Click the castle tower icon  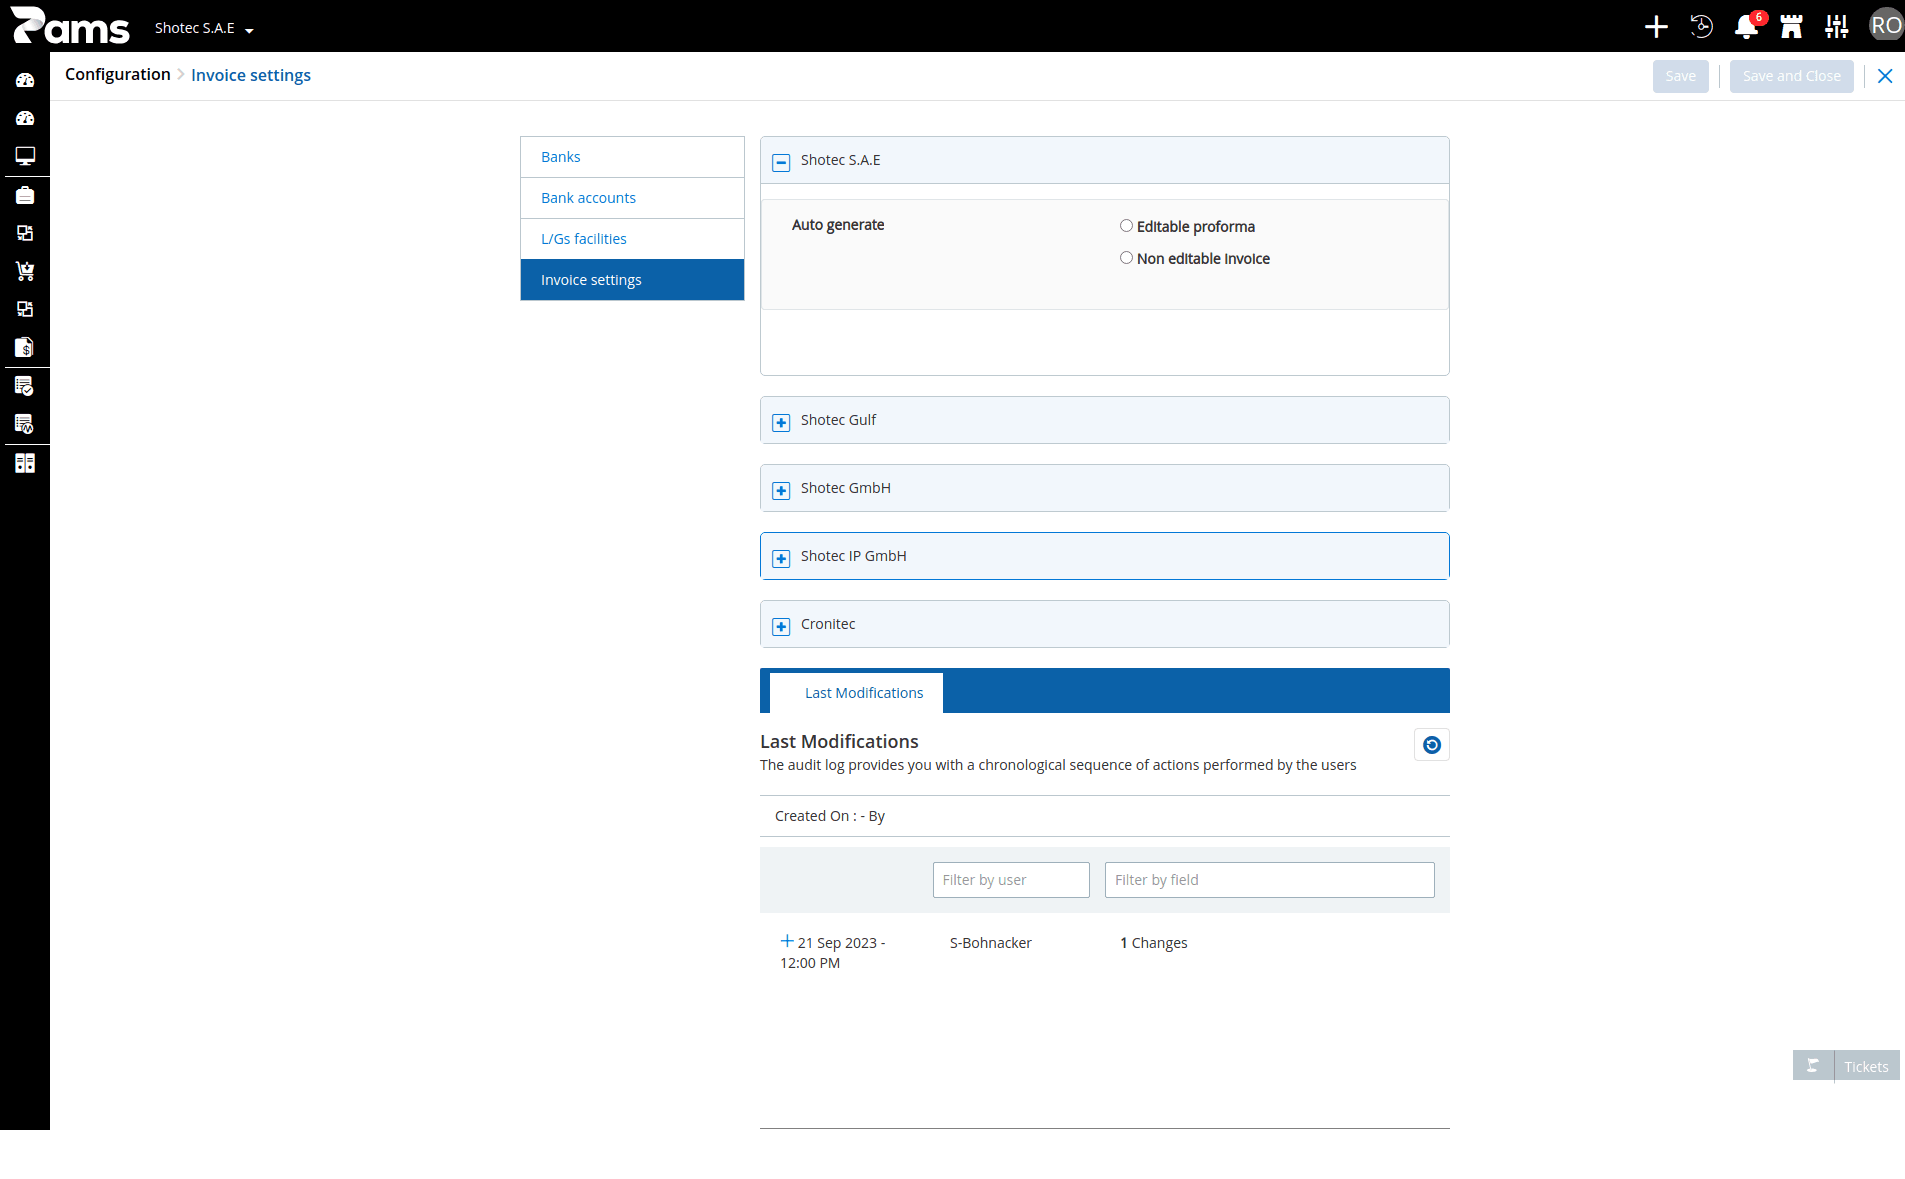pyautogui.click(x=1791, y=27)
